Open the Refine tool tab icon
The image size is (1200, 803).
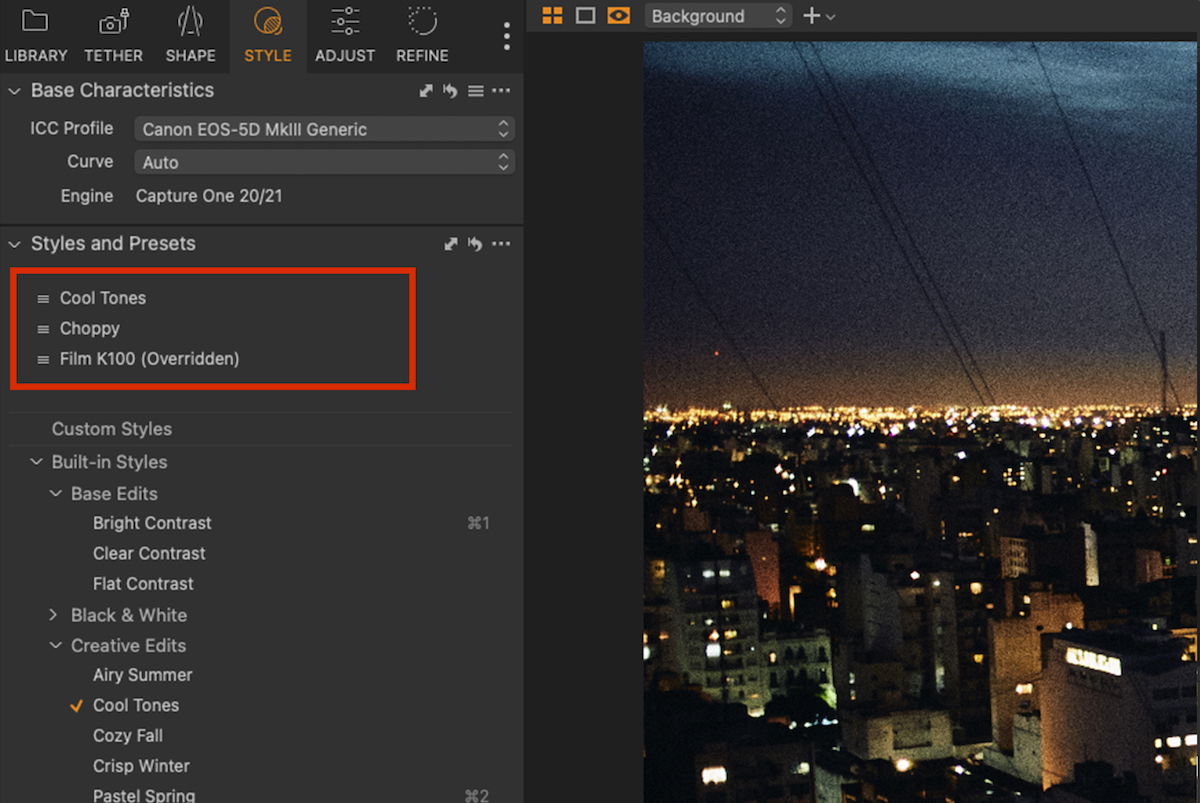point(422,22)
